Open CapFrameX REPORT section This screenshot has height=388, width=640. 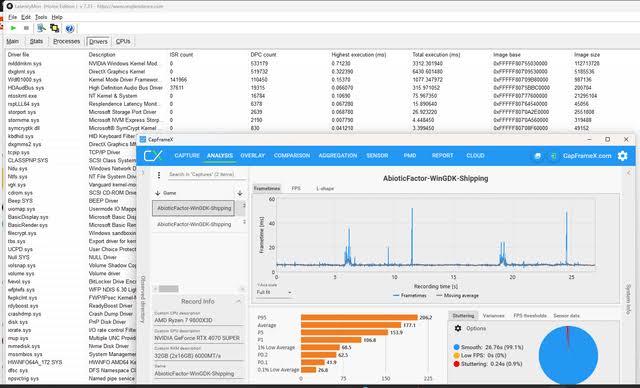tap(442, 155)
